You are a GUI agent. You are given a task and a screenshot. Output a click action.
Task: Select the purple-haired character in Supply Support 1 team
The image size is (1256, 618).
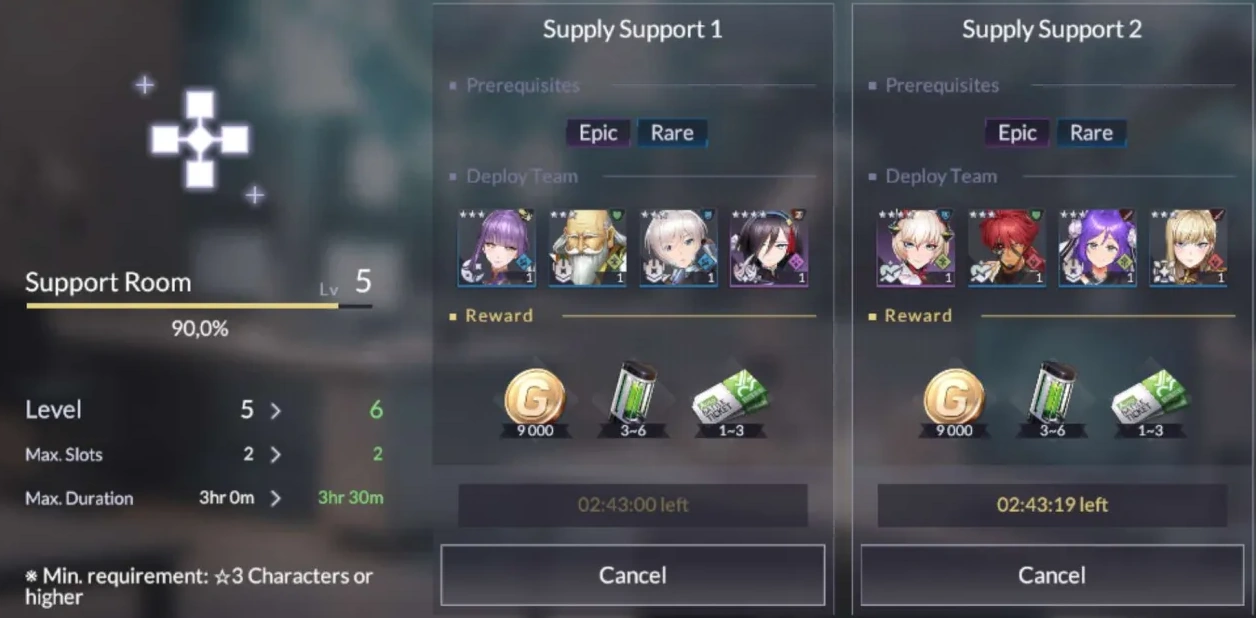coord(496,248)
